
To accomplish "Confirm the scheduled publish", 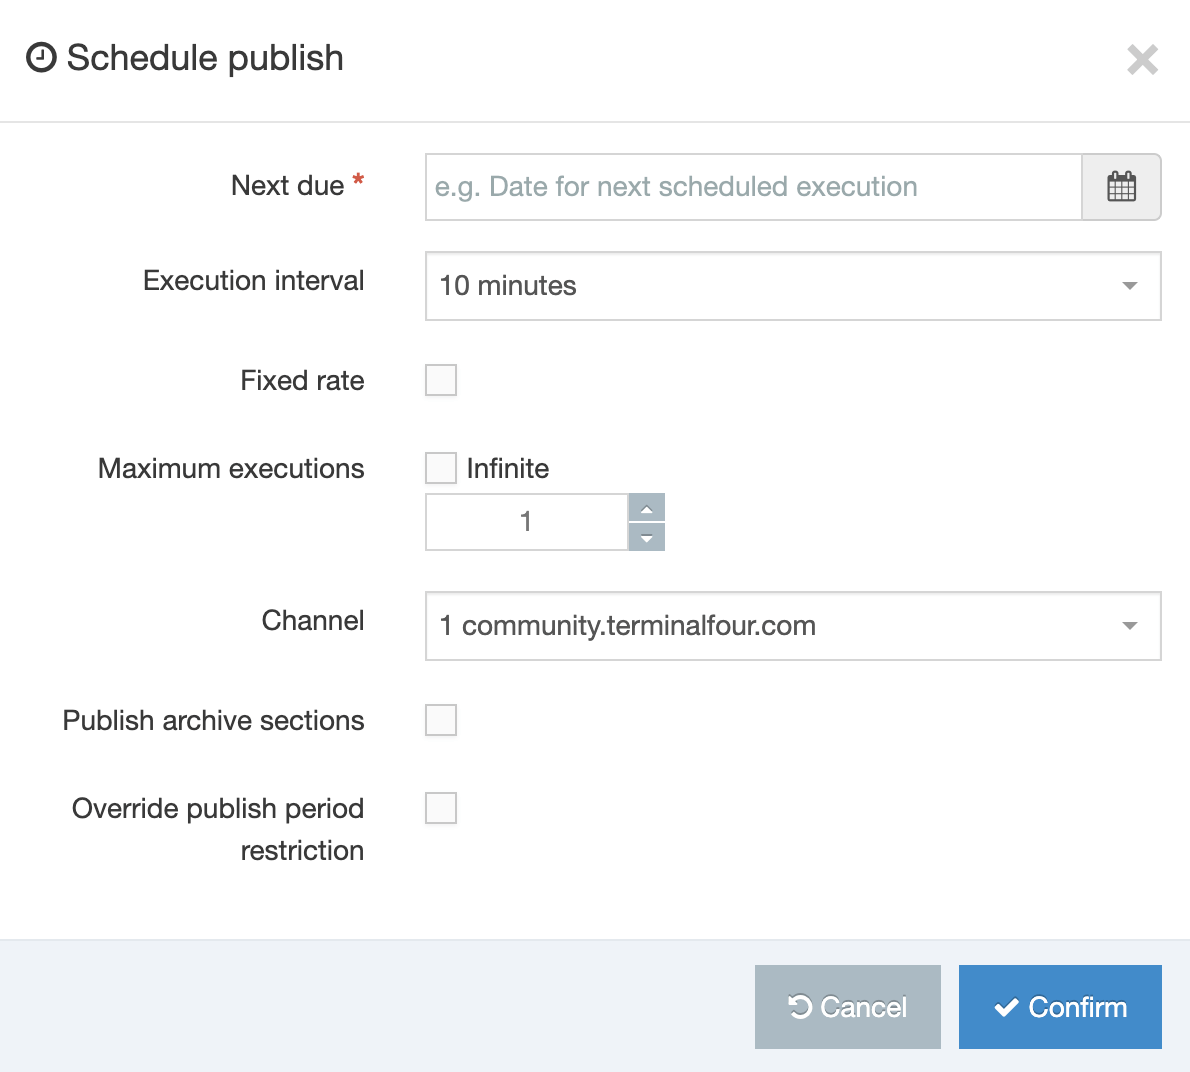I will click(x=1059, y=1007).
